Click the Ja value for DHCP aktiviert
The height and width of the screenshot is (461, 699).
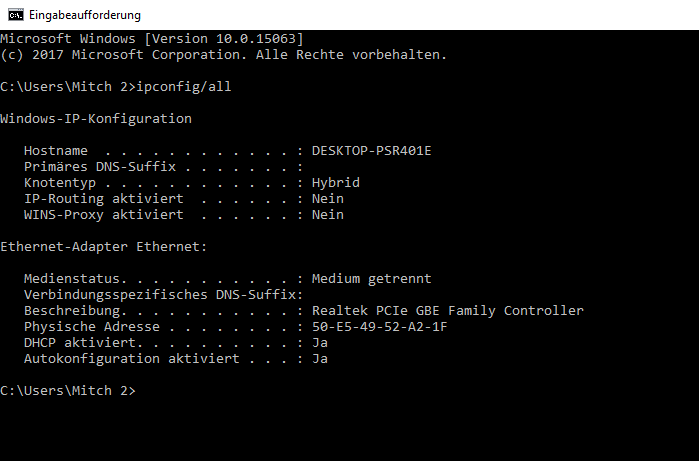point(320,343)
